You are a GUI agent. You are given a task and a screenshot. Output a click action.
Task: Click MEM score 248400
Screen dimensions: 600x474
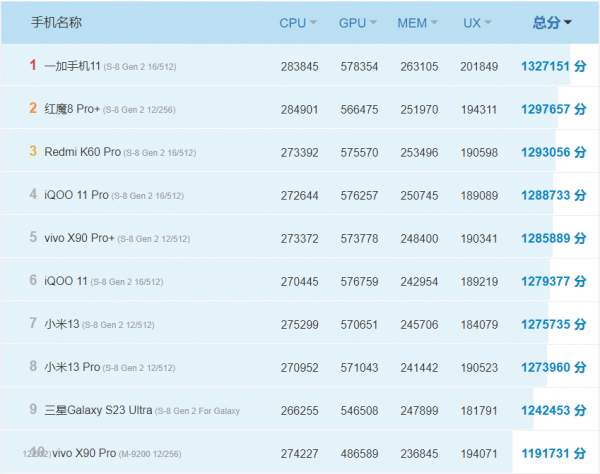click(419, 239)
